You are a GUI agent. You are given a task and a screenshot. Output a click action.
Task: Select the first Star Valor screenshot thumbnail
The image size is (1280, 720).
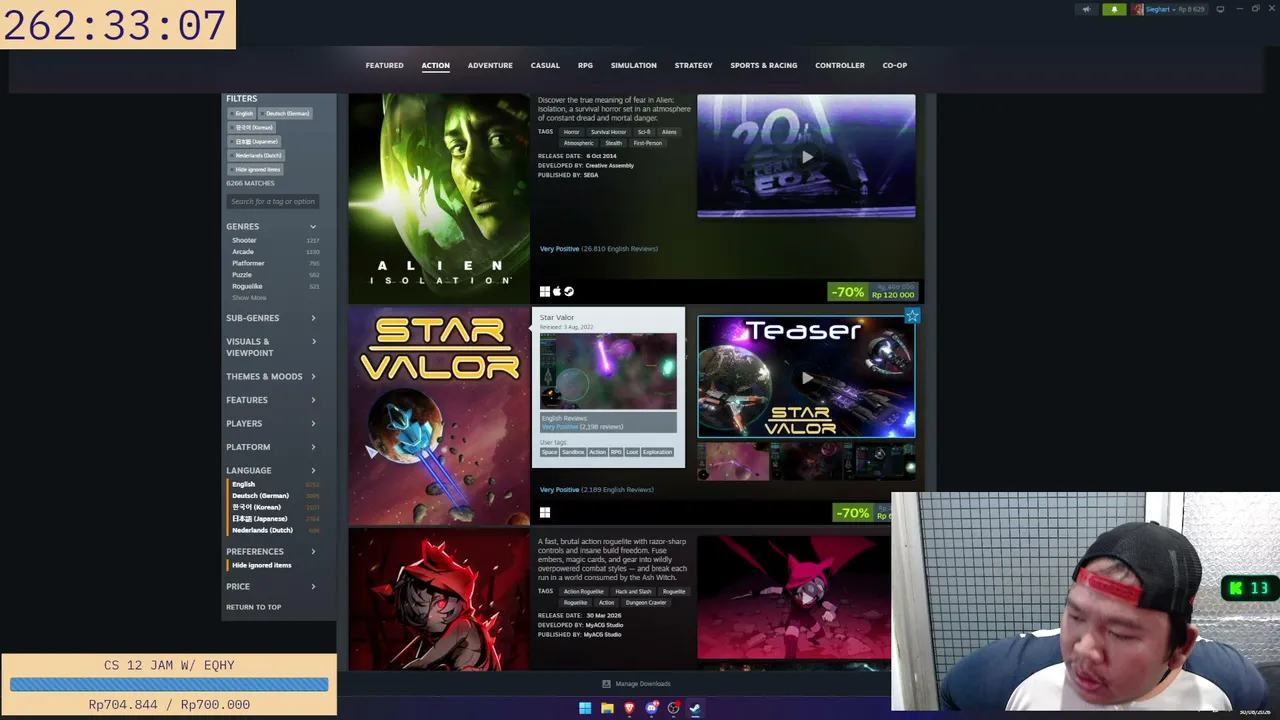coord(733,462)
